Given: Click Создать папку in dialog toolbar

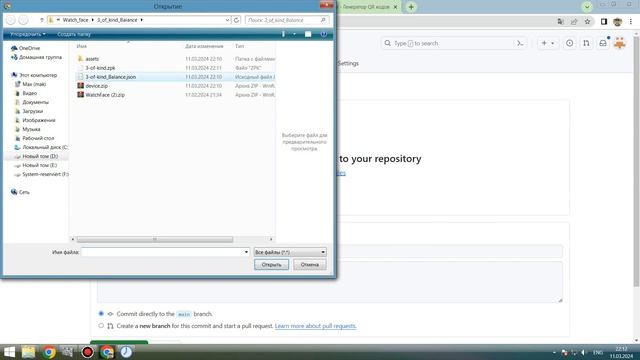Looking at the screenshot, I should (74, 34).
